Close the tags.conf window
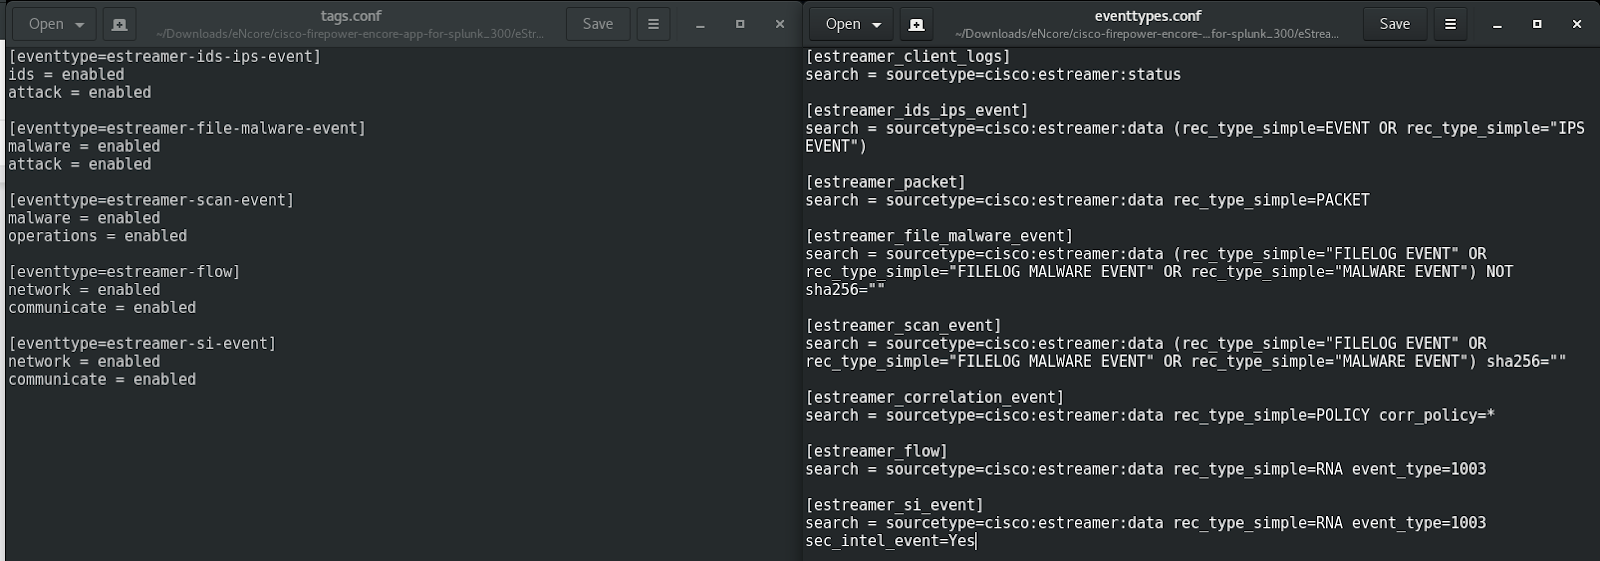Image resolution: width=1600 pixels, height=561 pixels. pos(780,24)
